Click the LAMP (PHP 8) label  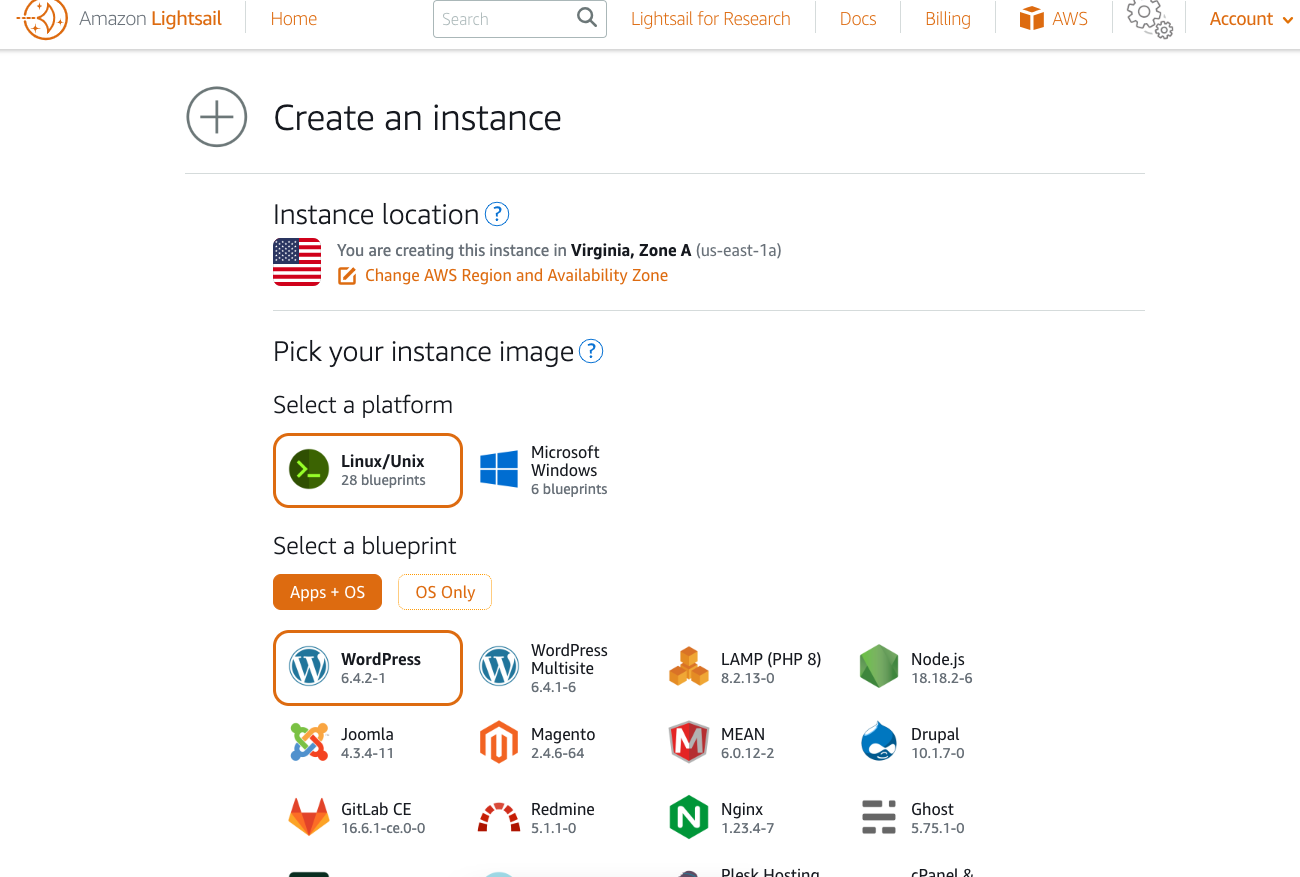tap(771, 659)
